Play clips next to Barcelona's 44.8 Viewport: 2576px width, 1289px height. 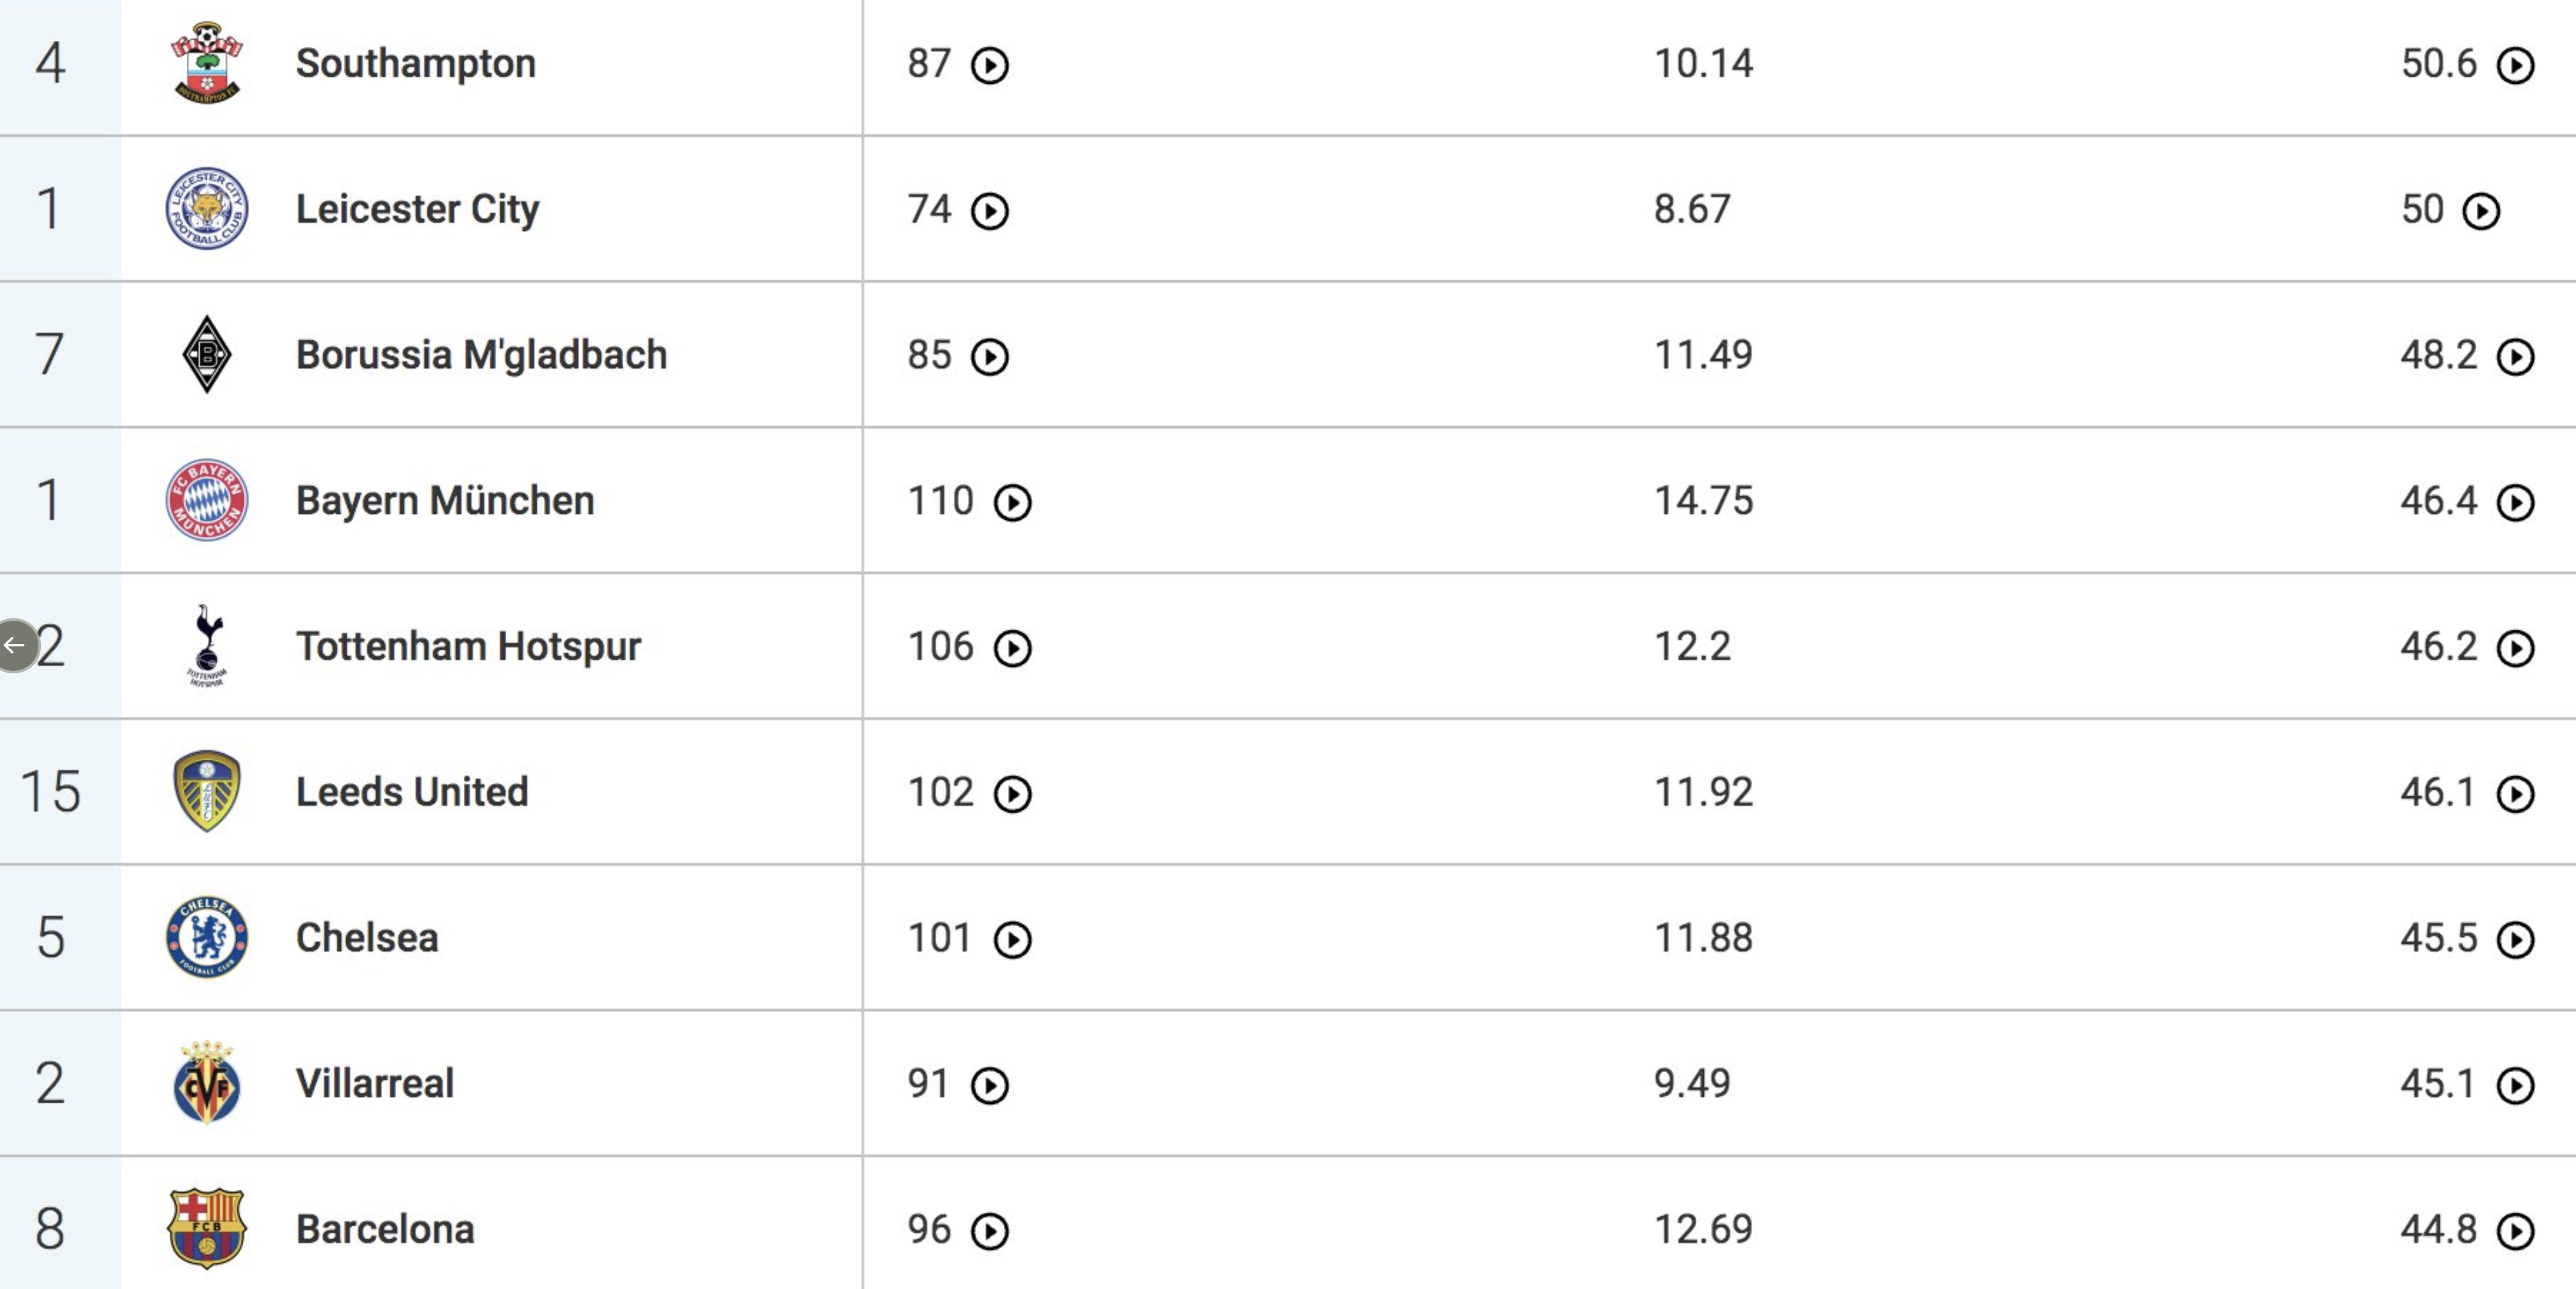point(2515,1232)
